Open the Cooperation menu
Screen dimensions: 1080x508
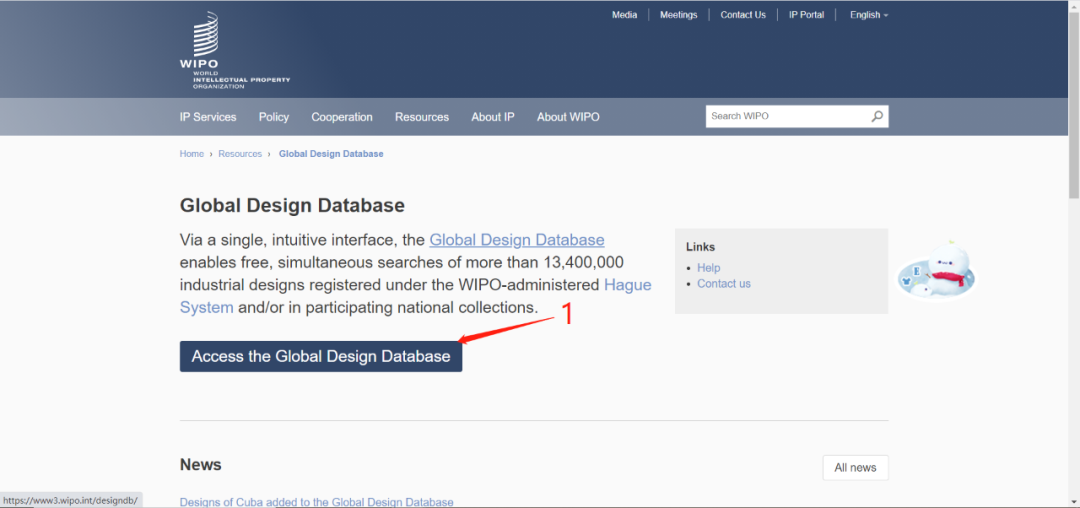(342, 117)
